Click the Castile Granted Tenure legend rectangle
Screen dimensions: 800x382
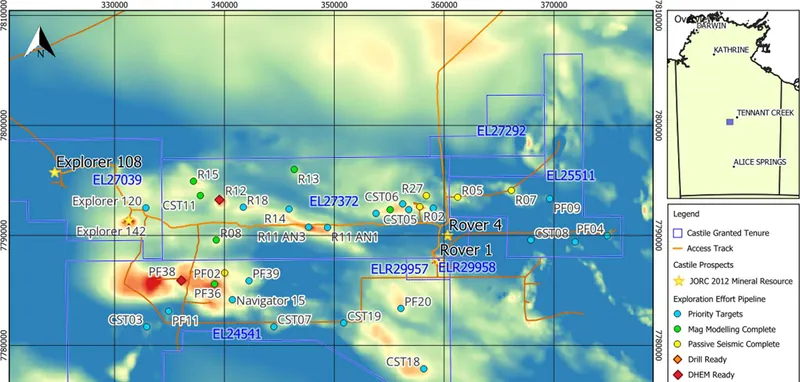(678, 234)
